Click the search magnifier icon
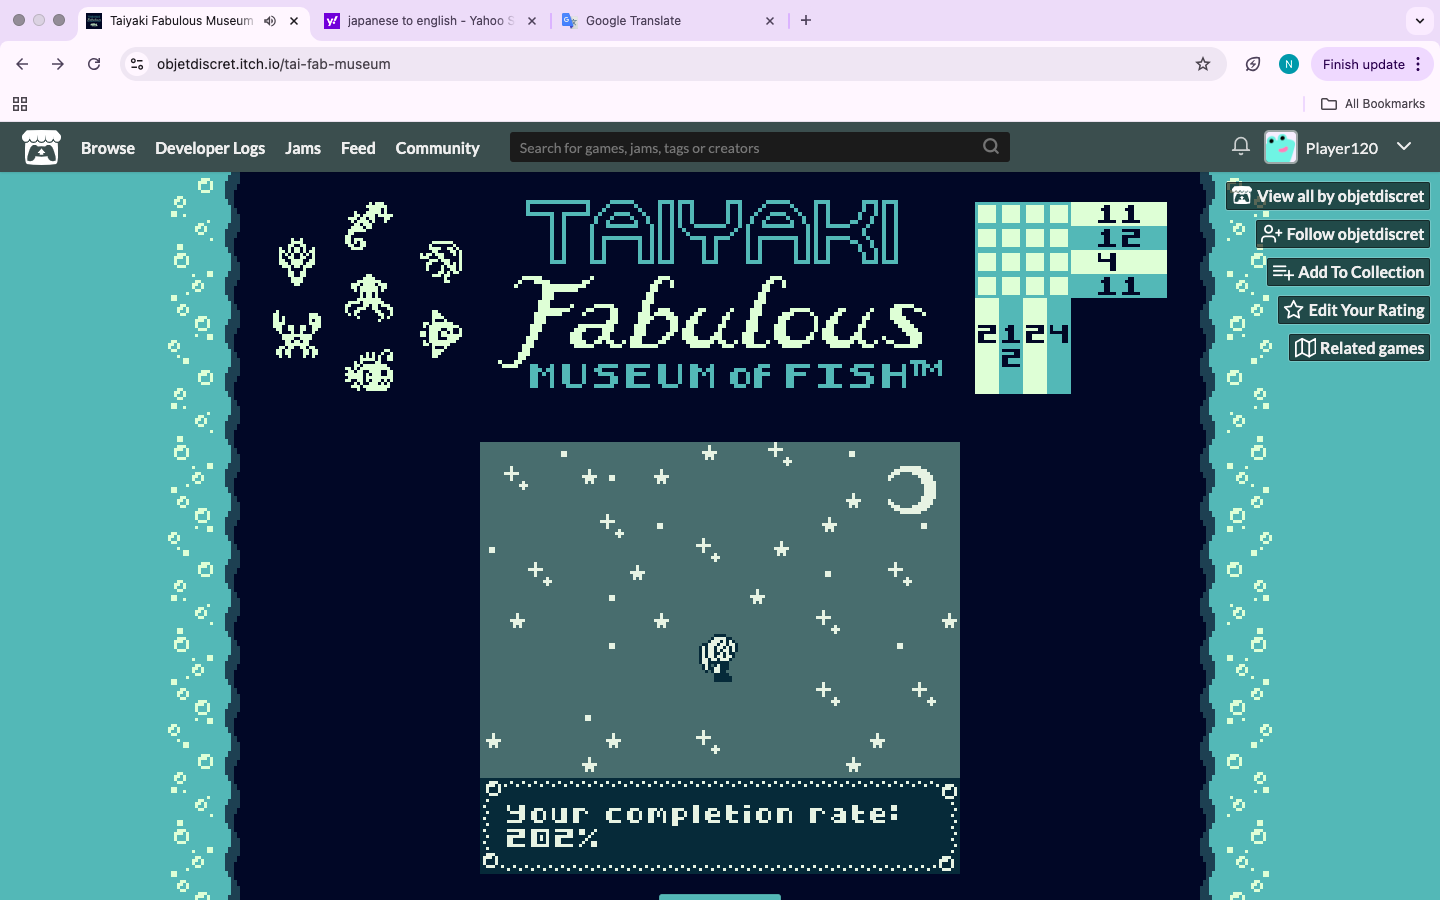The height and width of the screenshot is (900, 1440). pyautogui.click(x=990, y=147)
